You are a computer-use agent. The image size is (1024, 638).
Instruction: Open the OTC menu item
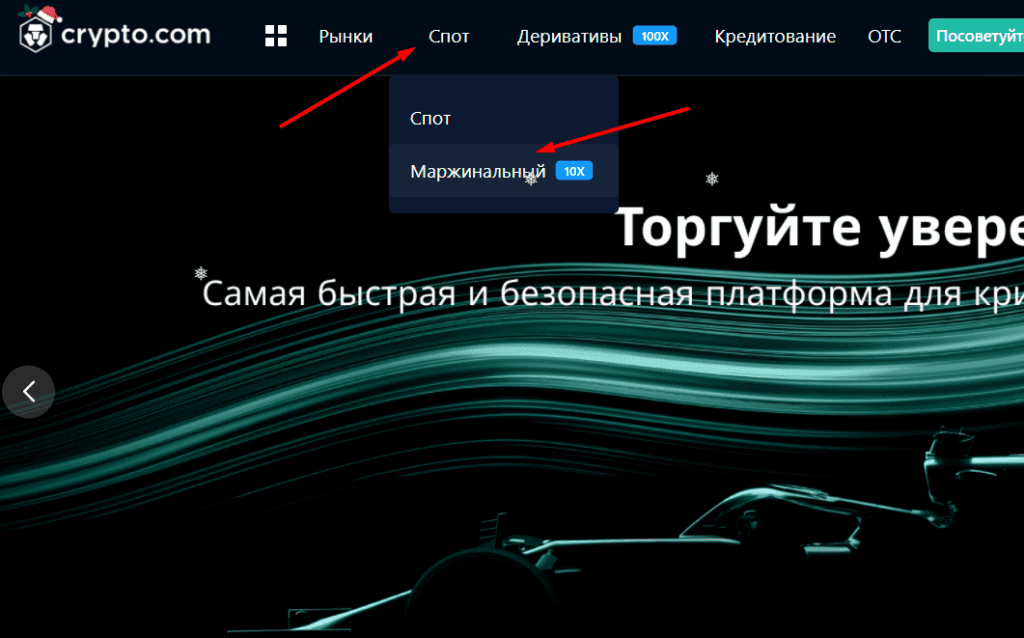(884, 37)
